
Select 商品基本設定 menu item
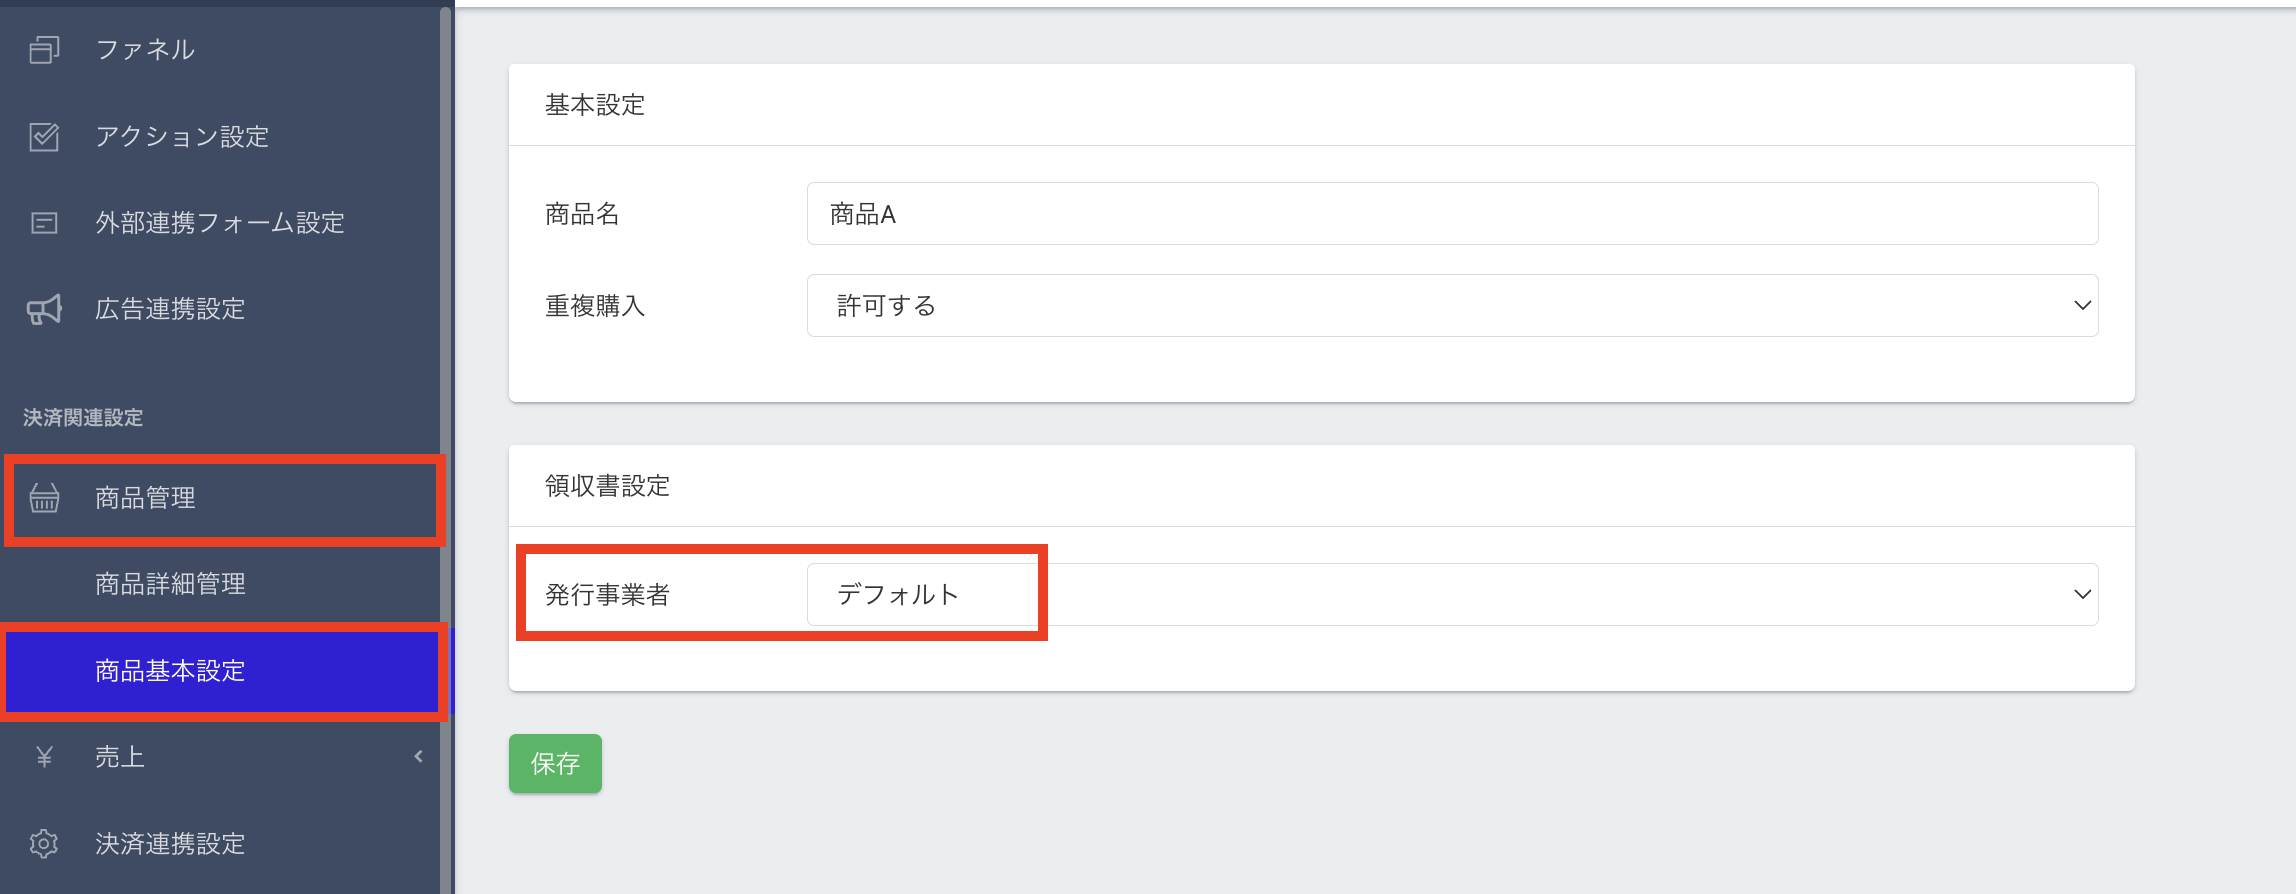[170, 671]
